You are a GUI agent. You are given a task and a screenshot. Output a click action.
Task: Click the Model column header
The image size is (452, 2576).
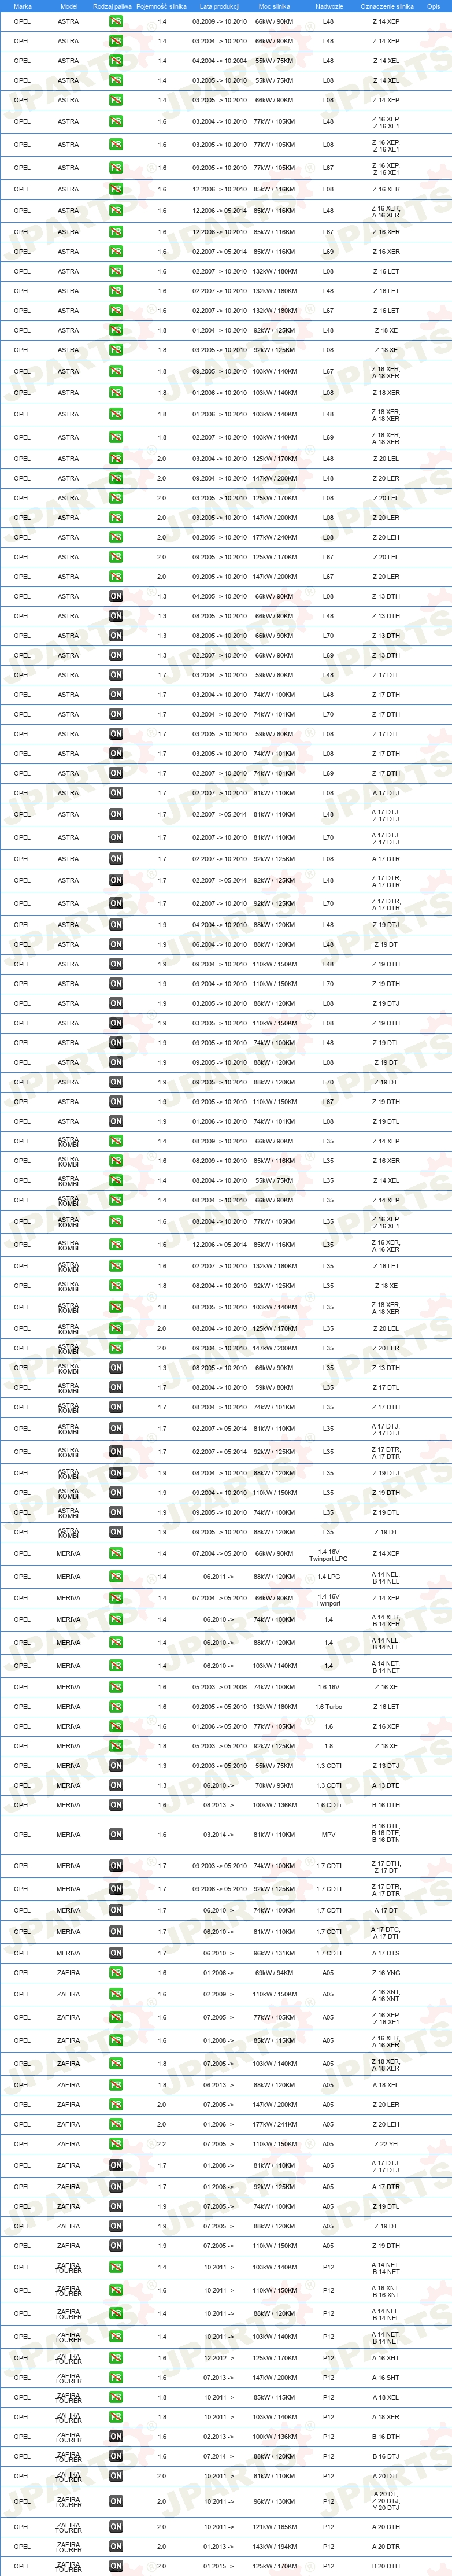(68, 6)
